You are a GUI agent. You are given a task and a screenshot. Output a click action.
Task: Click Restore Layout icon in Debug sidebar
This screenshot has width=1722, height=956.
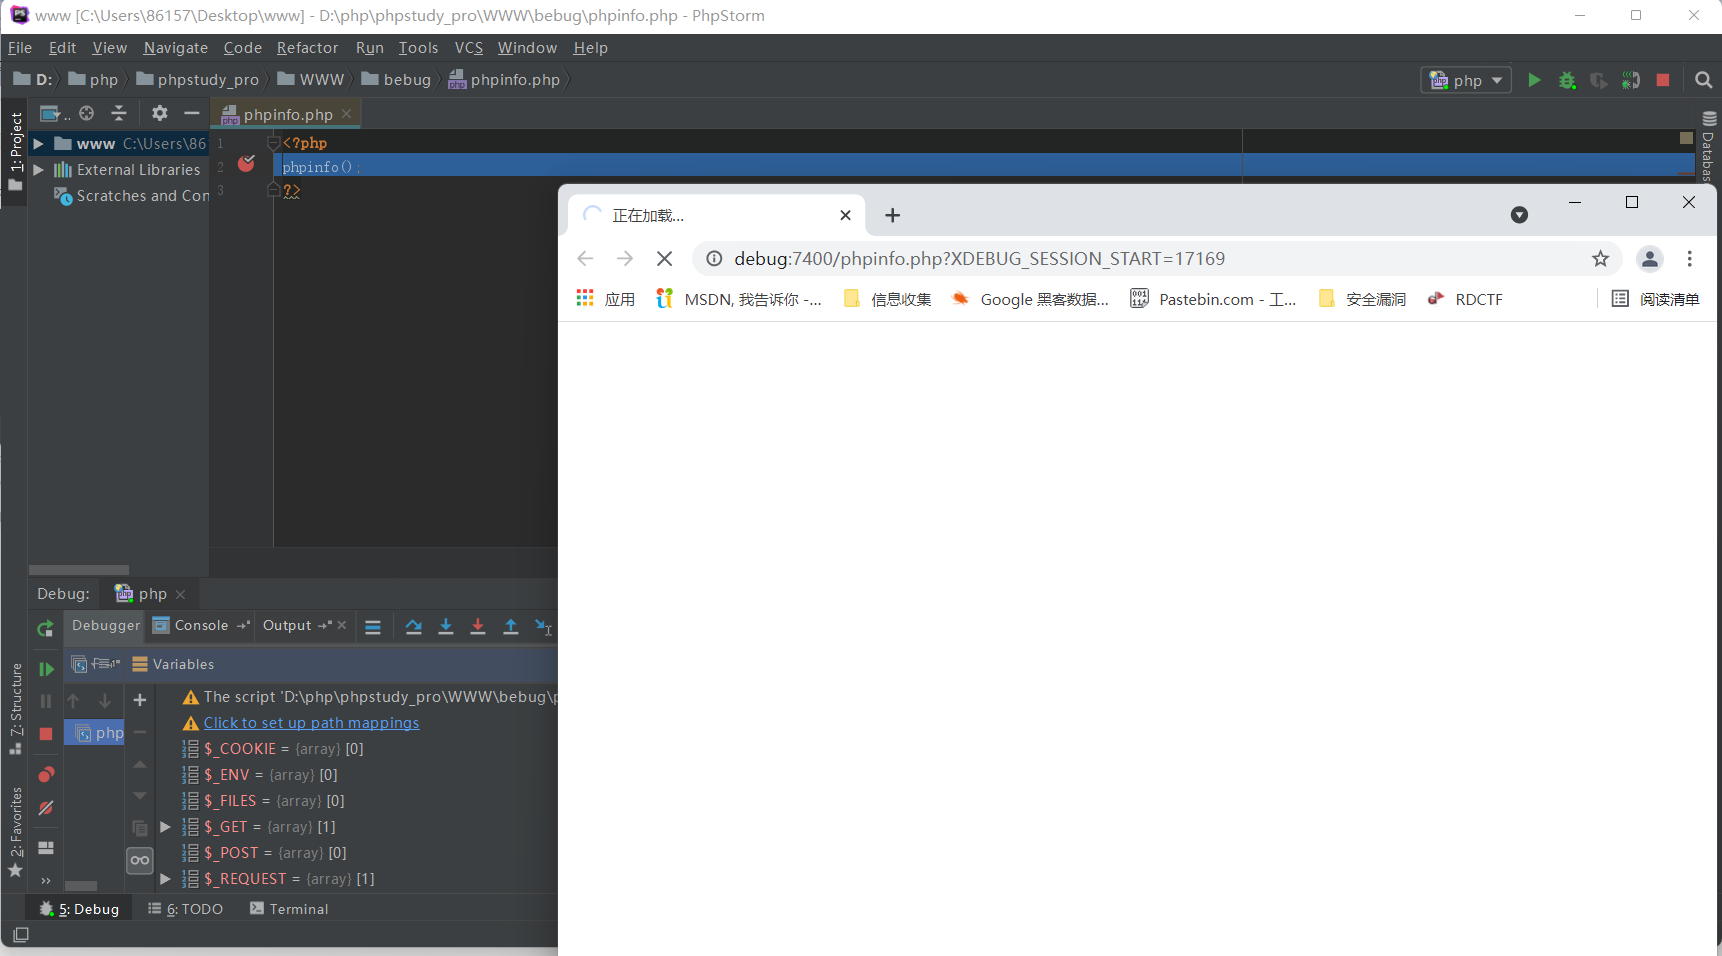tap(46, 848)
